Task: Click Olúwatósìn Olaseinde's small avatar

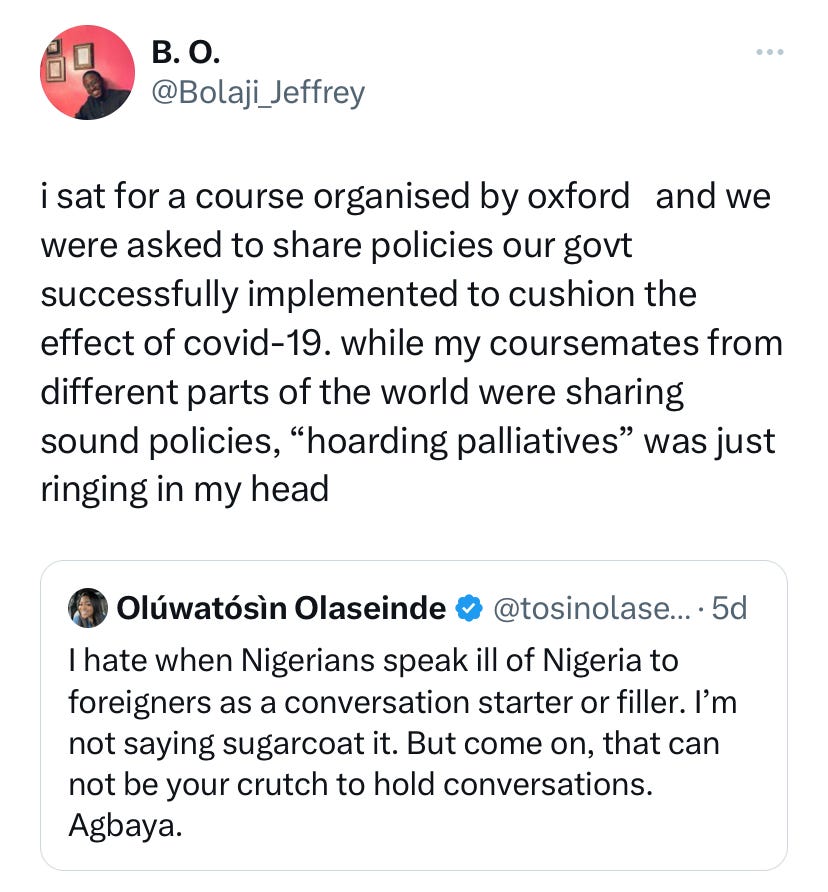Action: 88,607
